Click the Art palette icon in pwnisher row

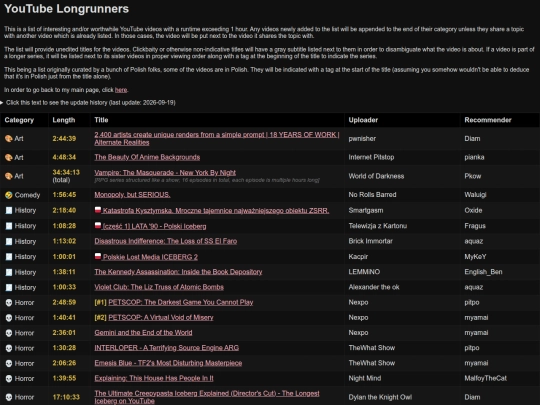point(9,139)
